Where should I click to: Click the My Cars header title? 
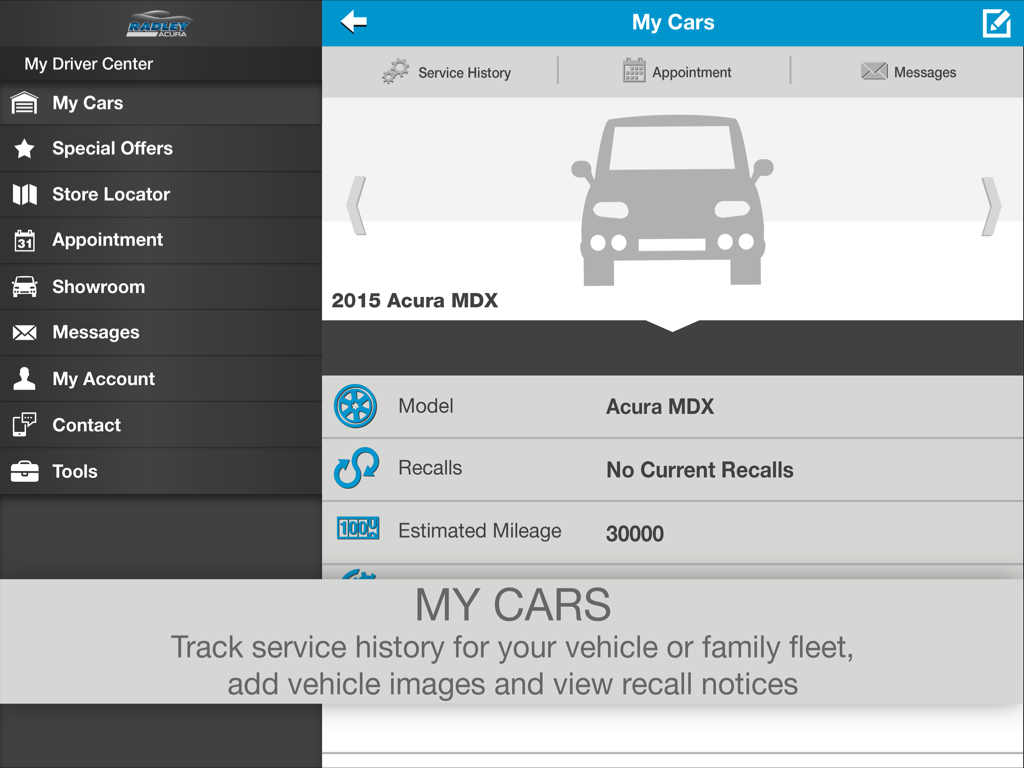673,23
